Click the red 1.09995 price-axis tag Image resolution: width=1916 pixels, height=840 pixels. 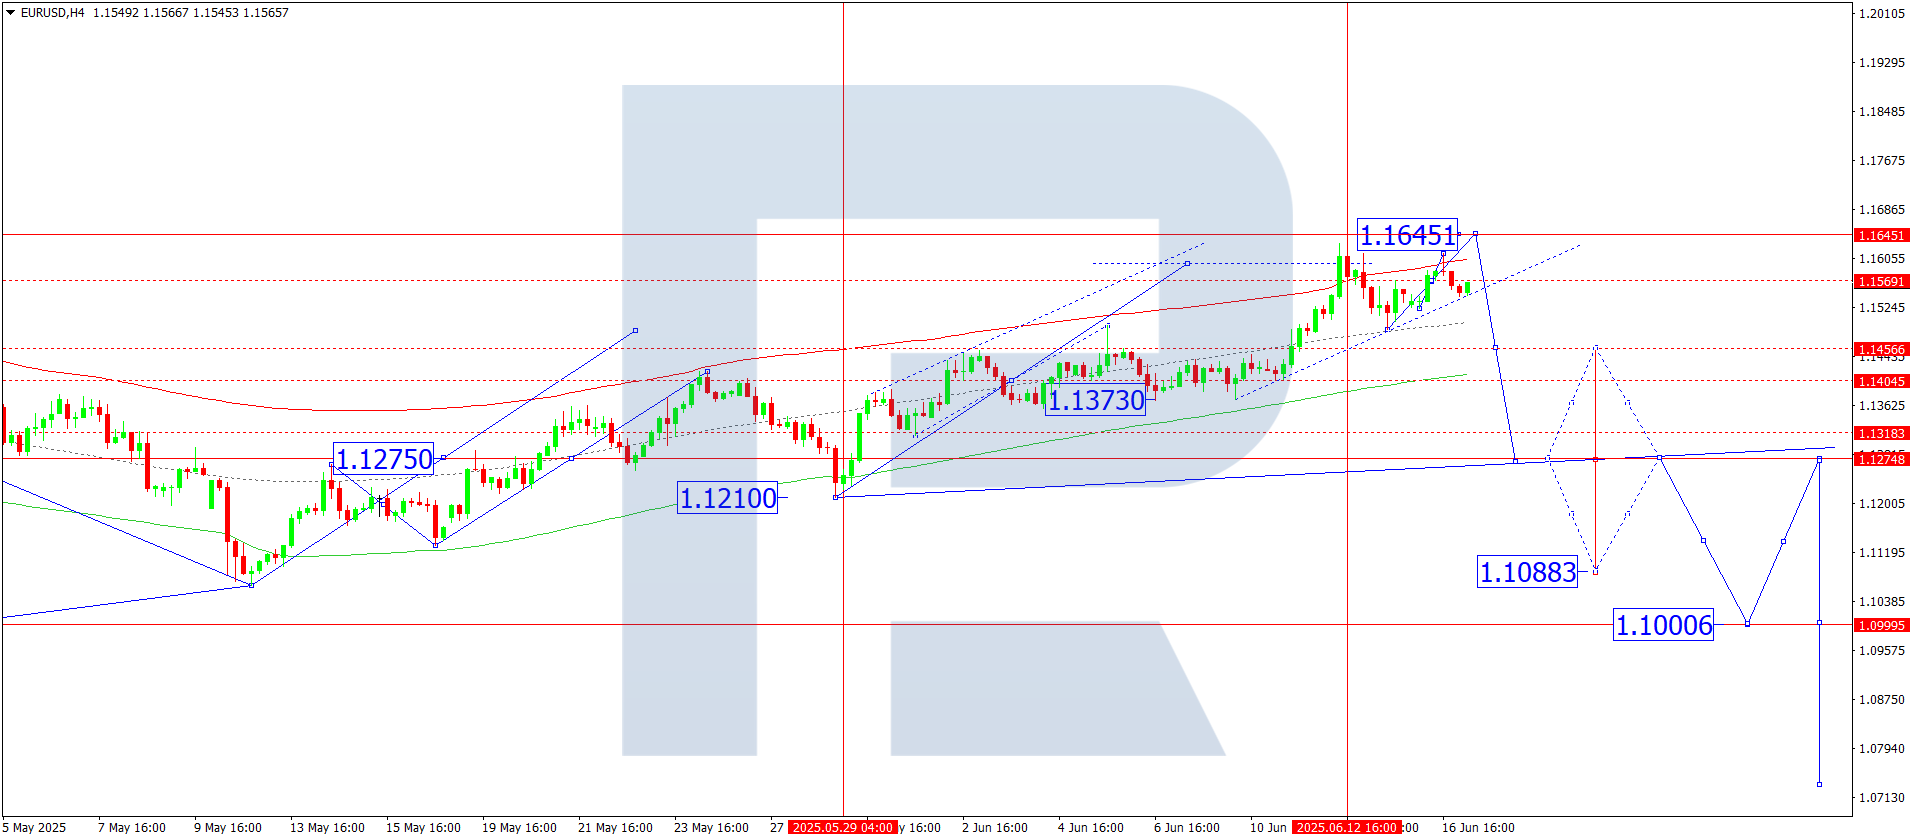(x=1881, y=625)
